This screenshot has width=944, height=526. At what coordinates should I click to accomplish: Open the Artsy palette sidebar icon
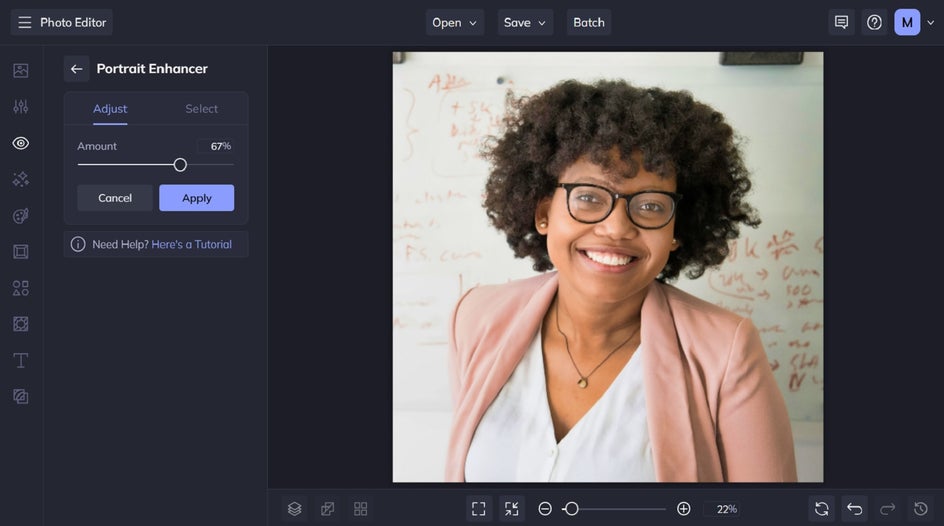click(x=20, y=215)
